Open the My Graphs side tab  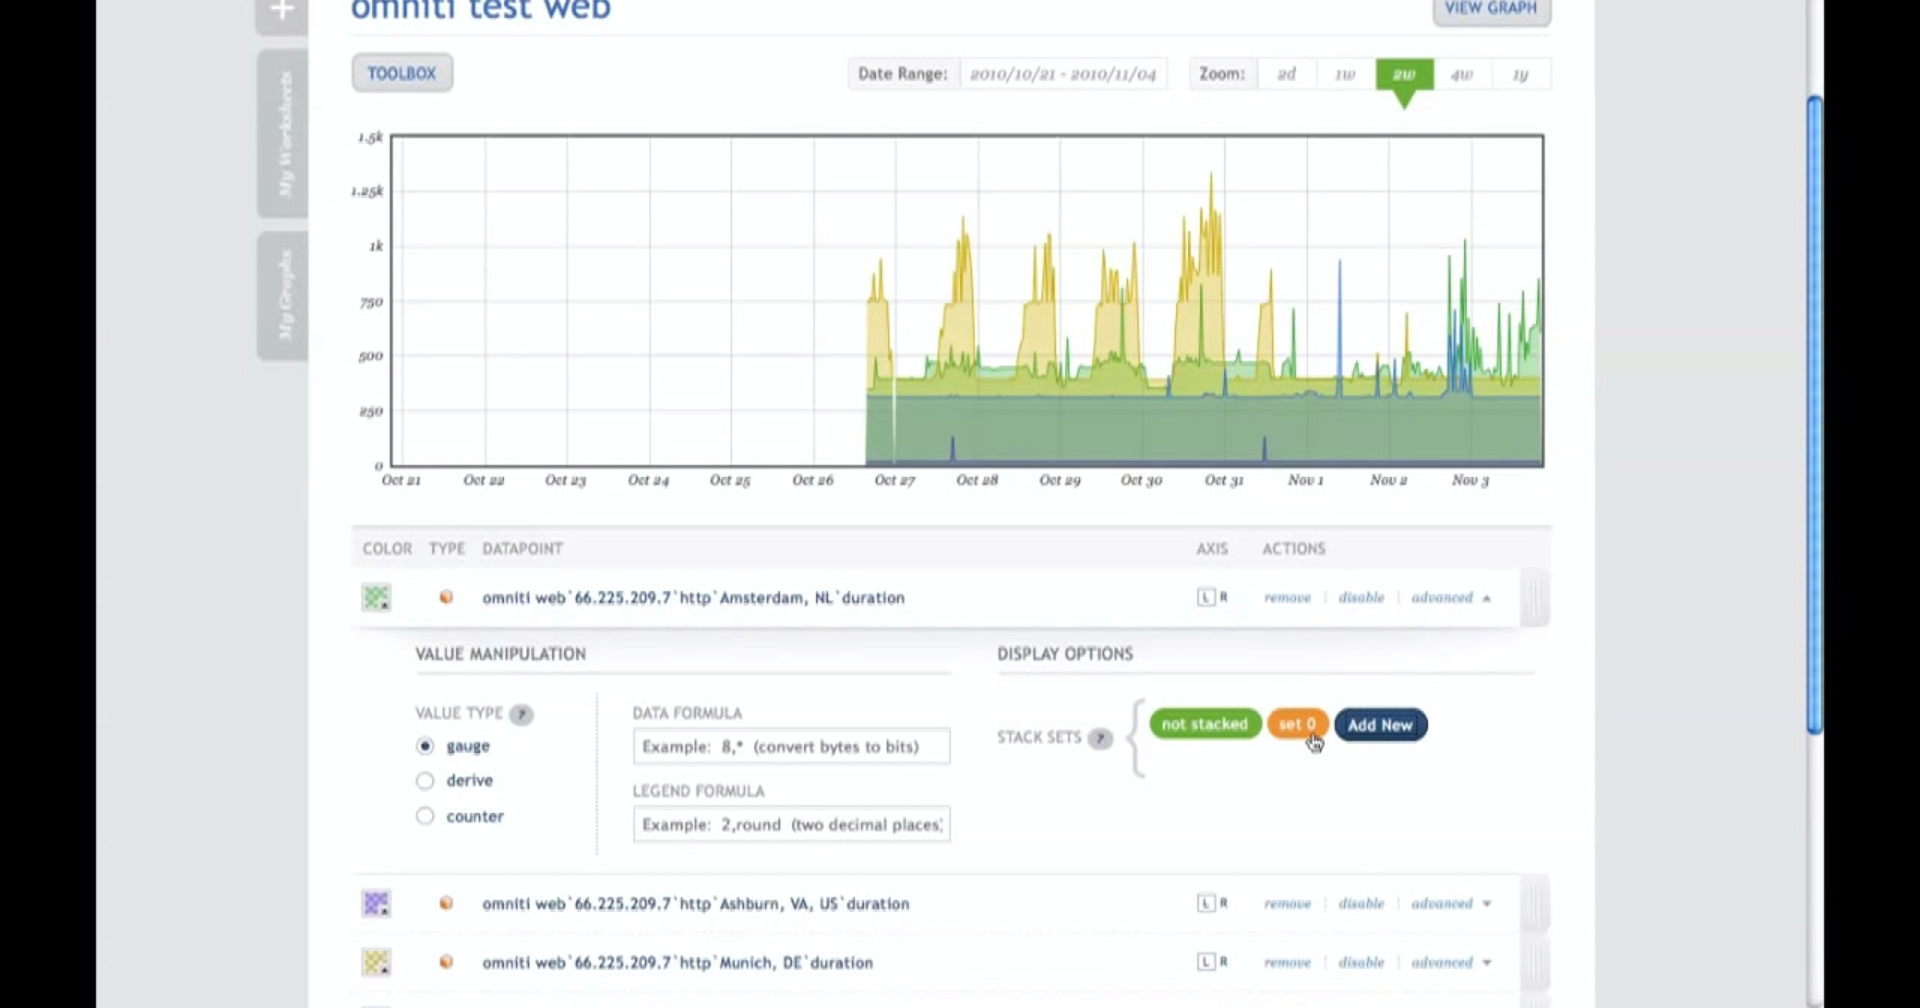pyautogui.click(x=283, y=296)
